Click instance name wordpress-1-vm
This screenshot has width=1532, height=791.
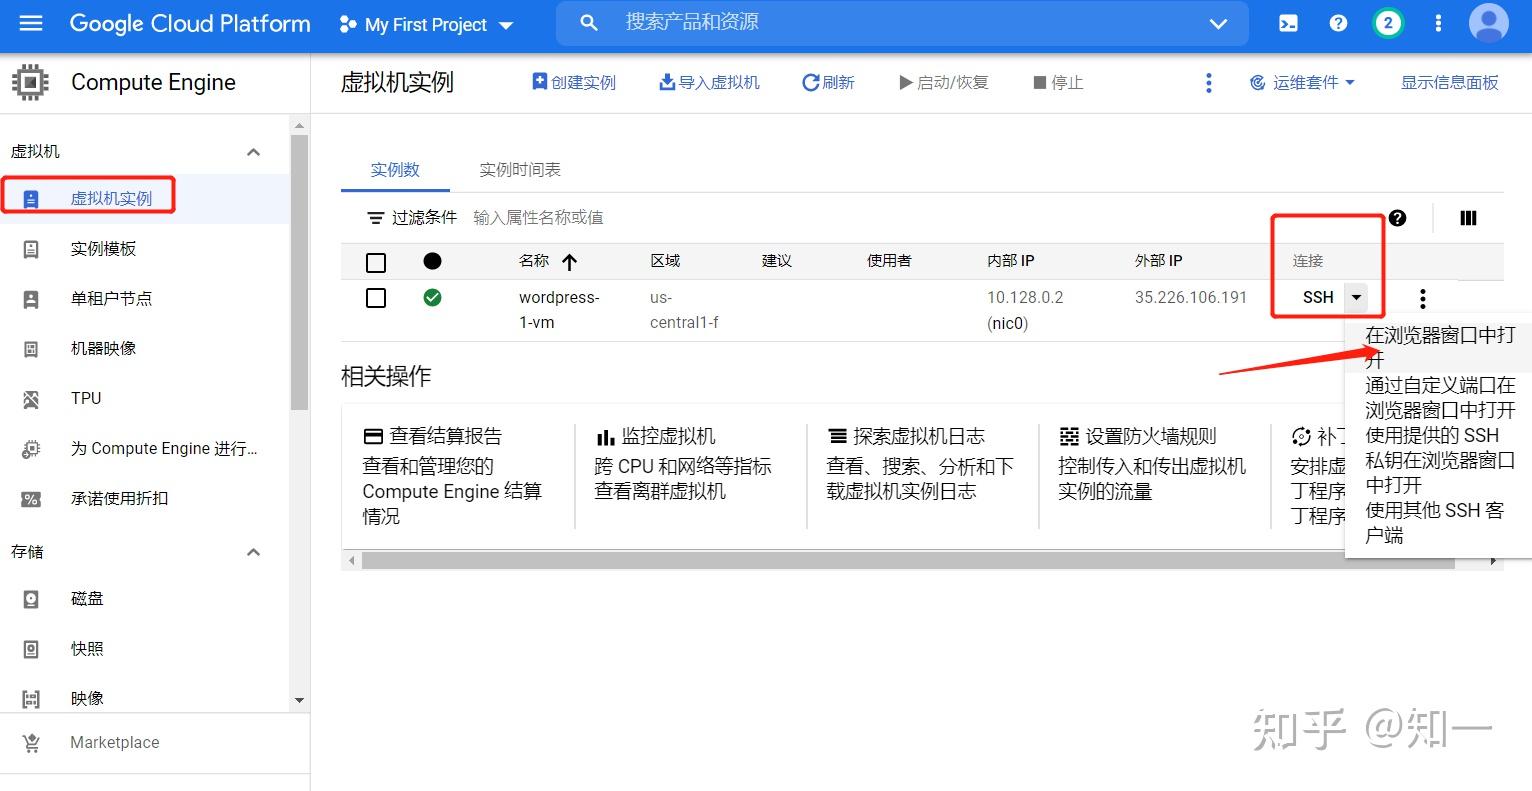click(559, 310)
